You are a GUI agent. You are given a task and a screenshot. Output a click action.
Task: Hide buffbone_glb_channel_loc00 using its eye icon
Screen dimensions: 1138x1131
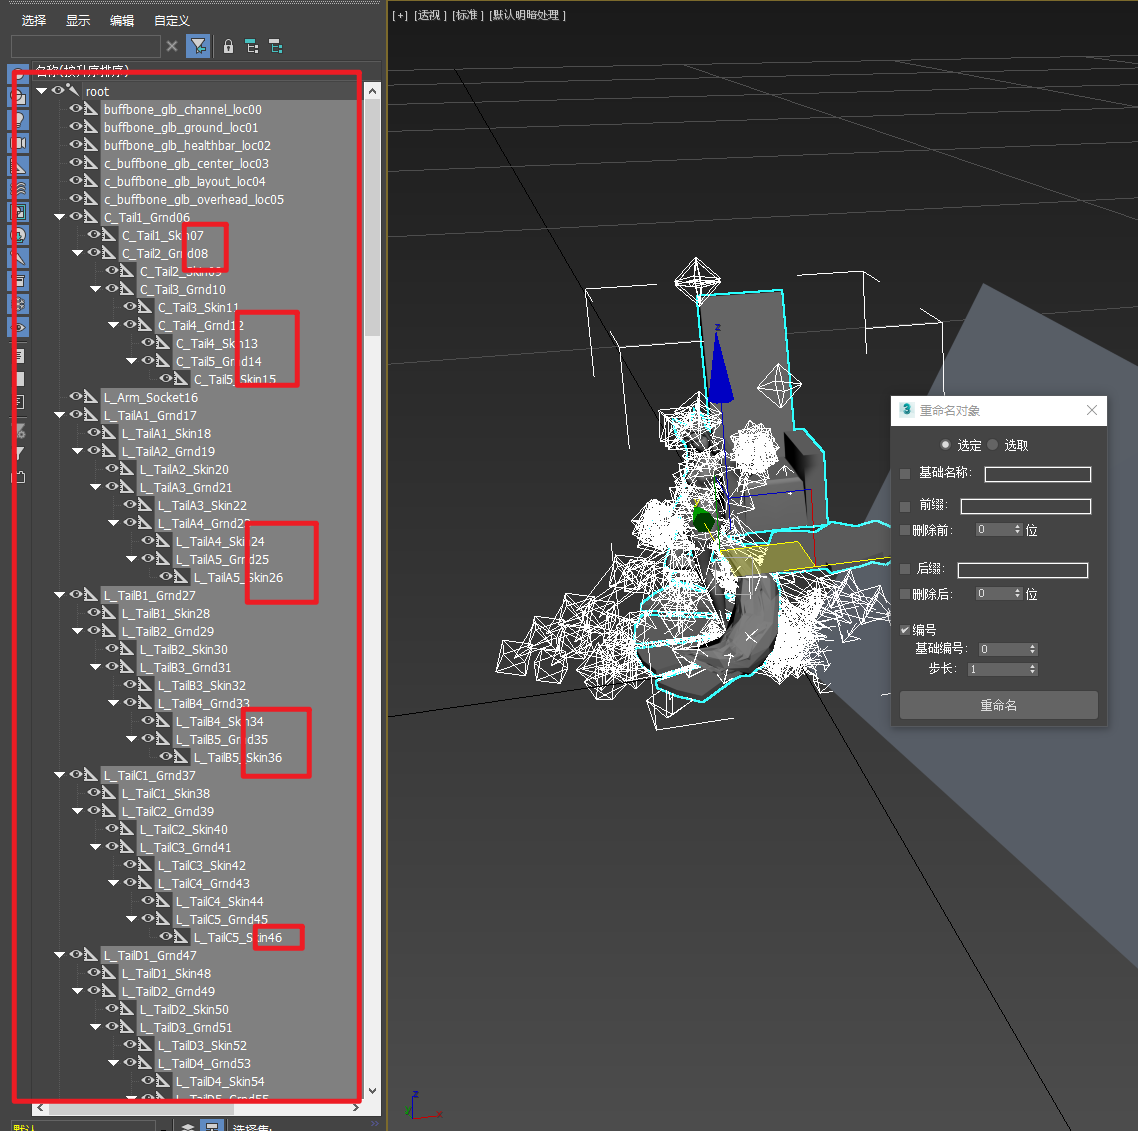tap(75, 108)
